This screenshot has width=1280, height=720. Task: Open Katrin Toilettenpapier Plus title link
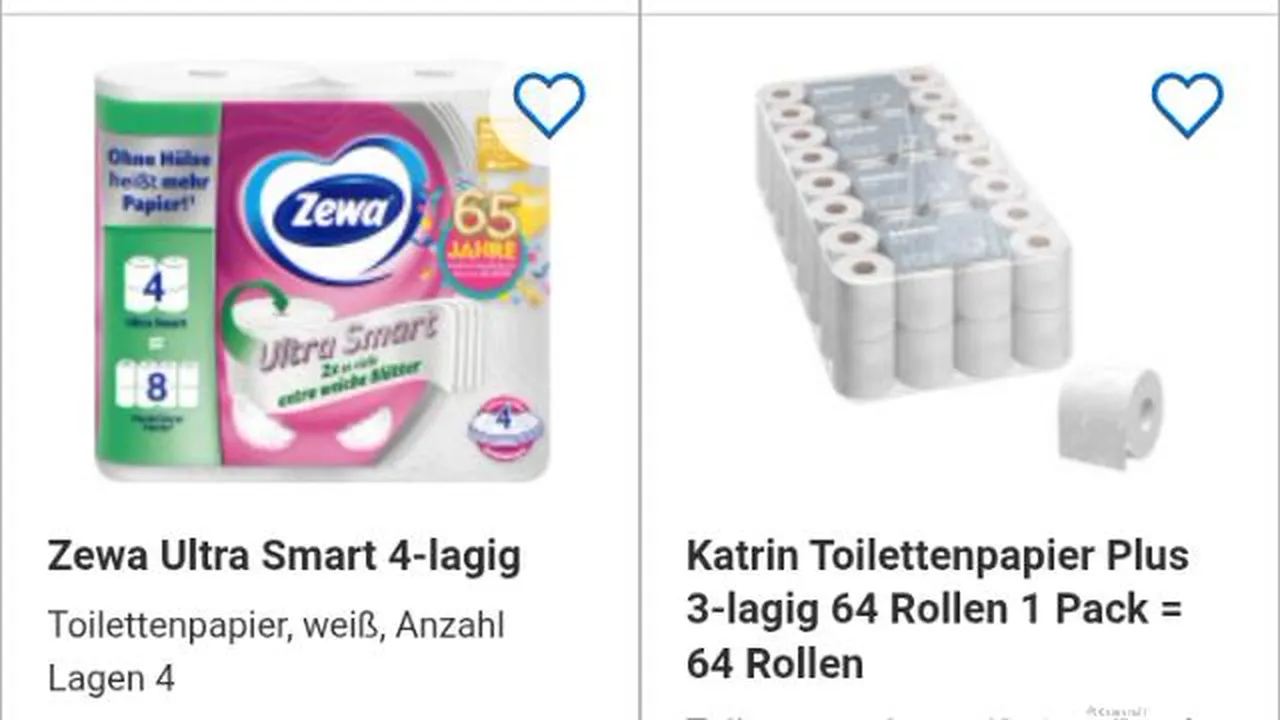point(937,609)
